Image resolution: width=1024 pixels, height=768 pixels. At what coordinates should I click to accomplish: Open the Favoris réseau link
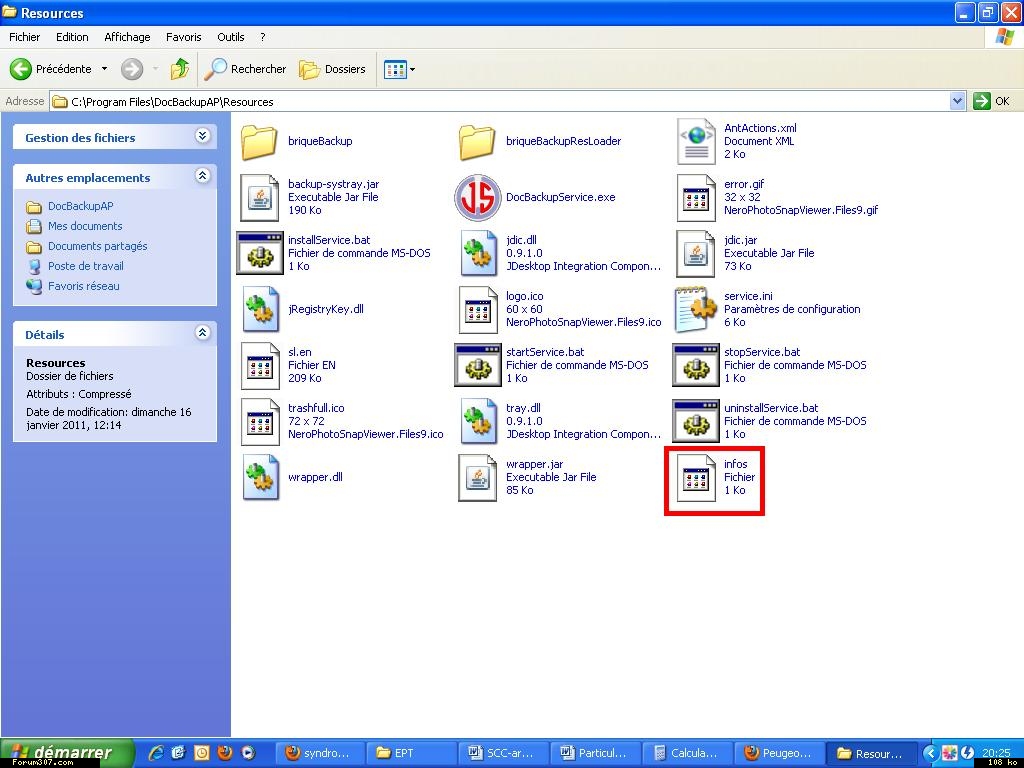pyautogui.click(x=84, y=286)
